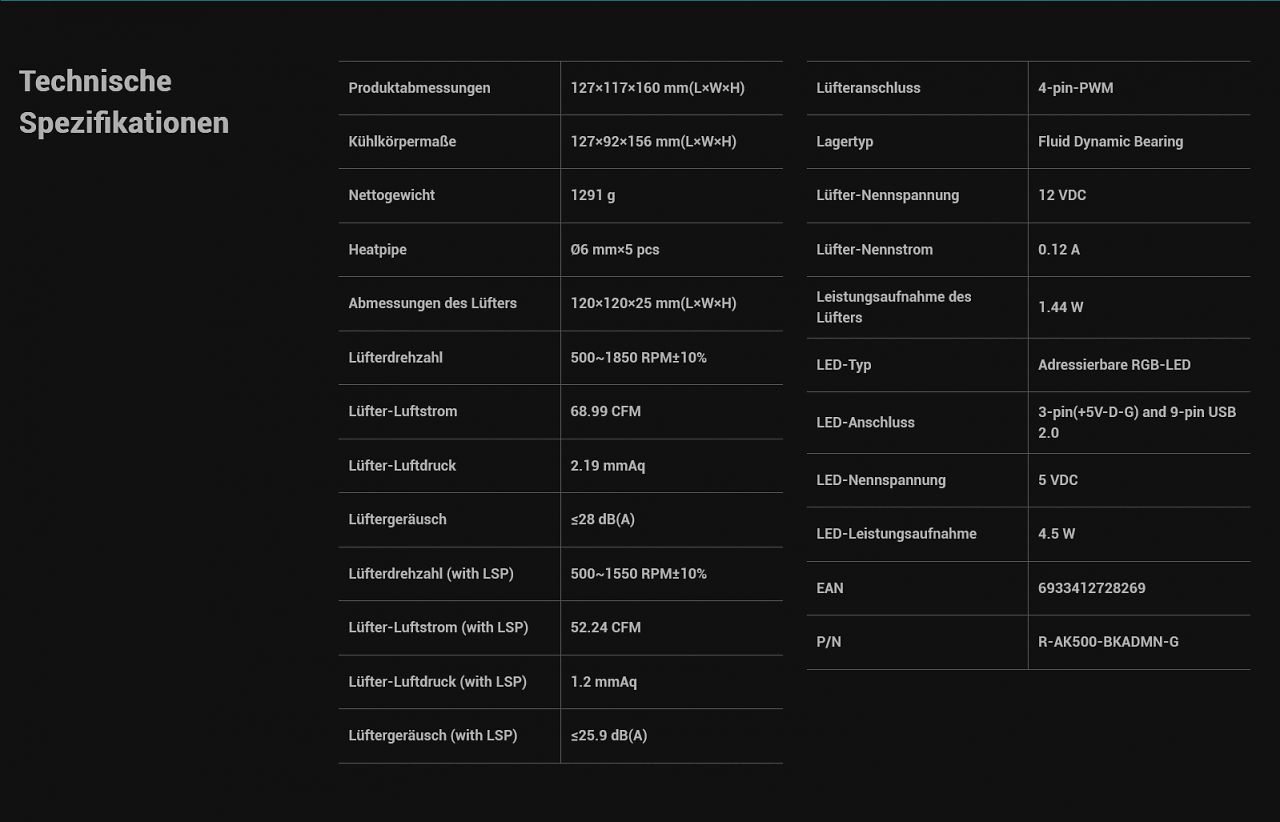
Task: Click the Lüfteranschluss value 4-pin-PWM
Action: click(x=1076, y=88)
